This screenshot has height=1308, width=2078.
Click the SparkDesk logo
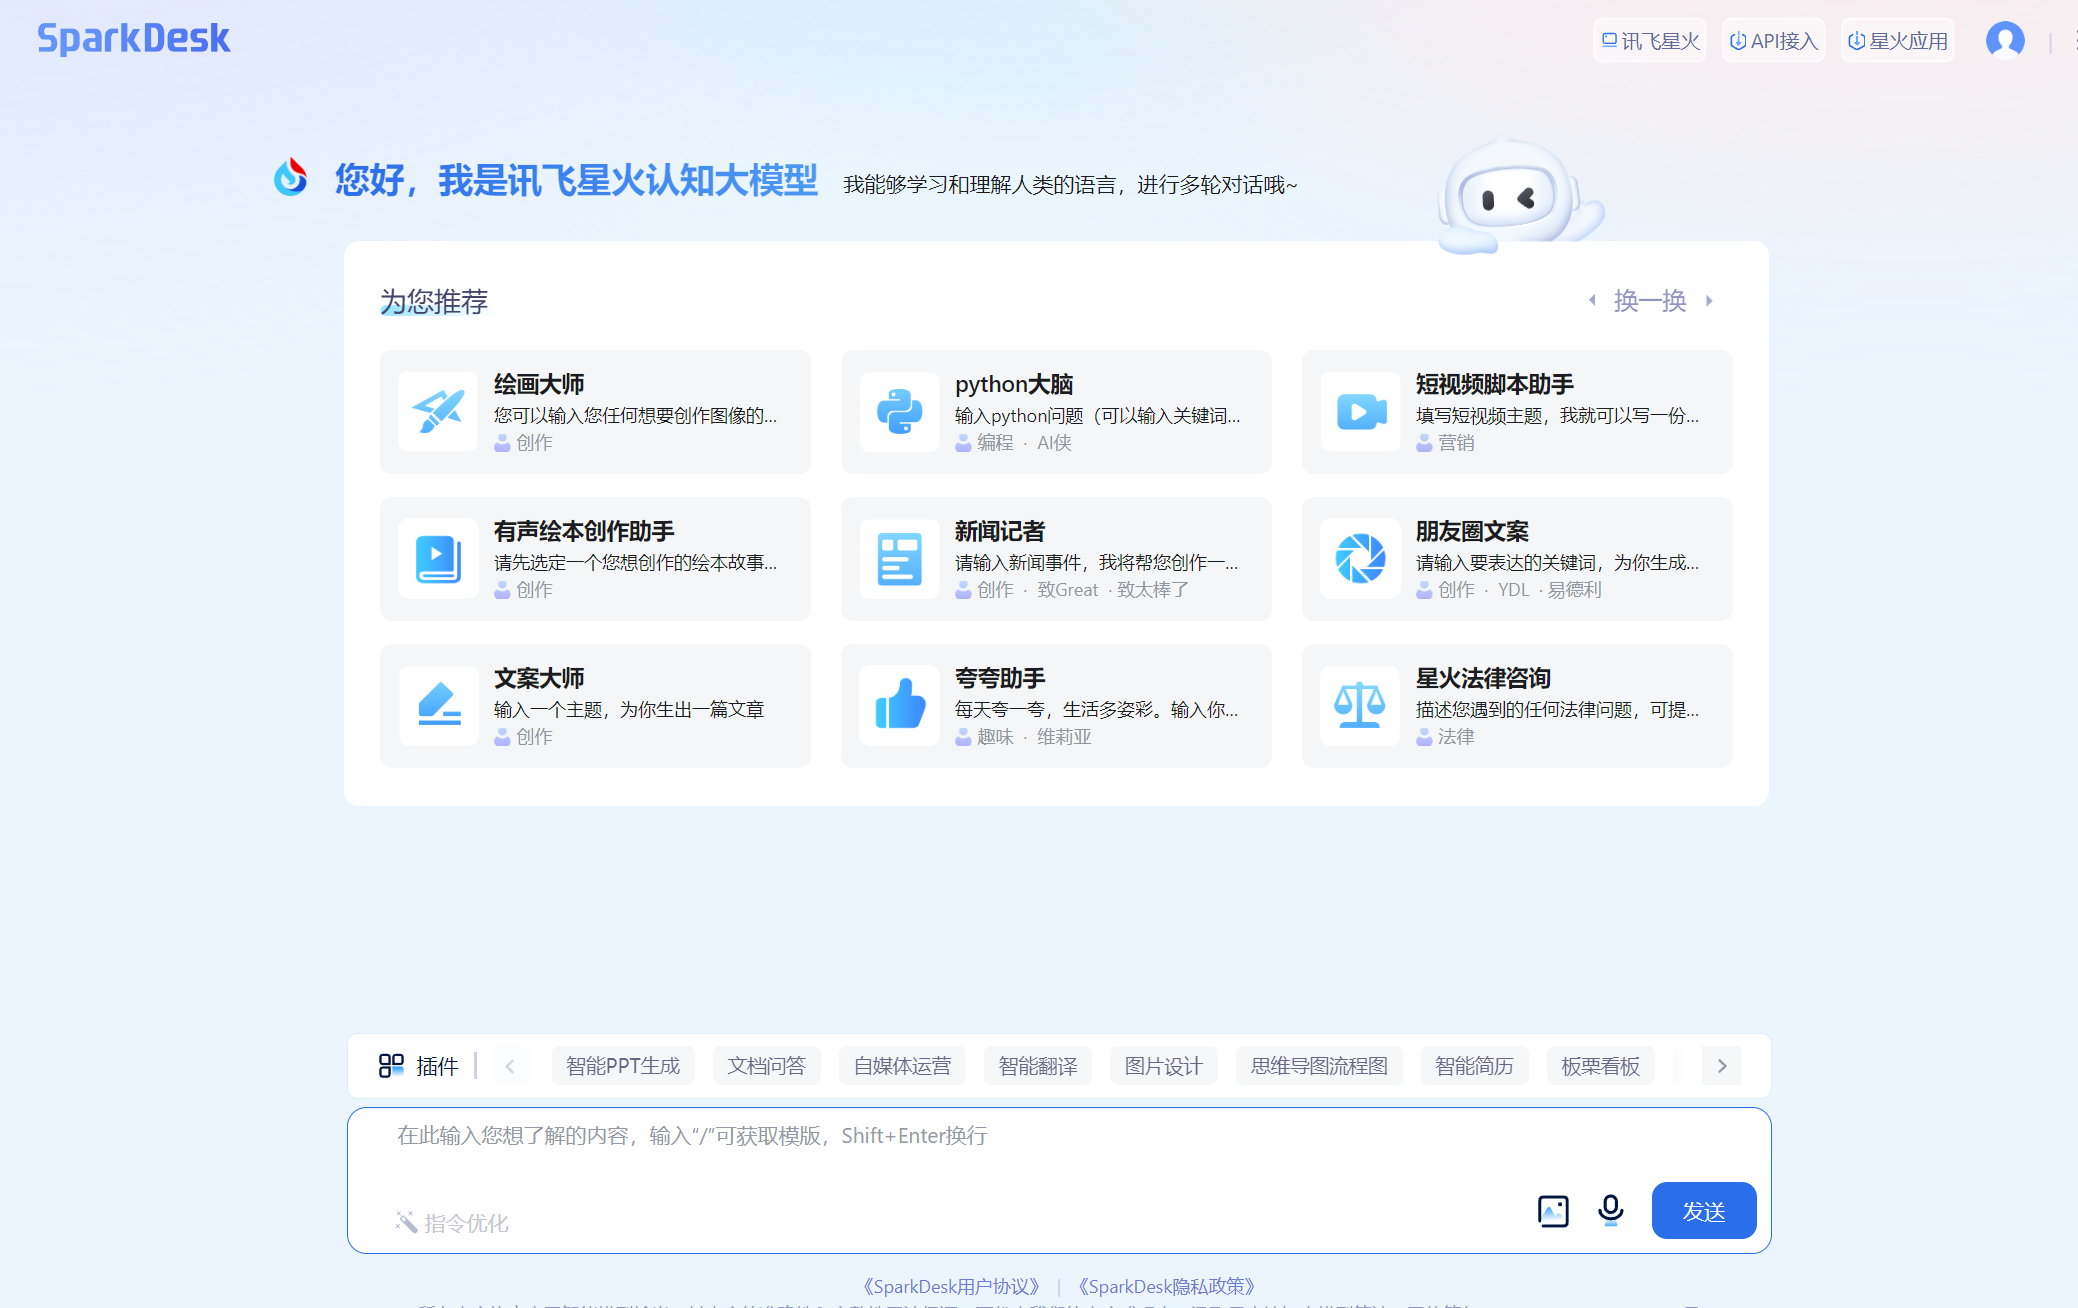pyautogui.click(x=134, y=39)
